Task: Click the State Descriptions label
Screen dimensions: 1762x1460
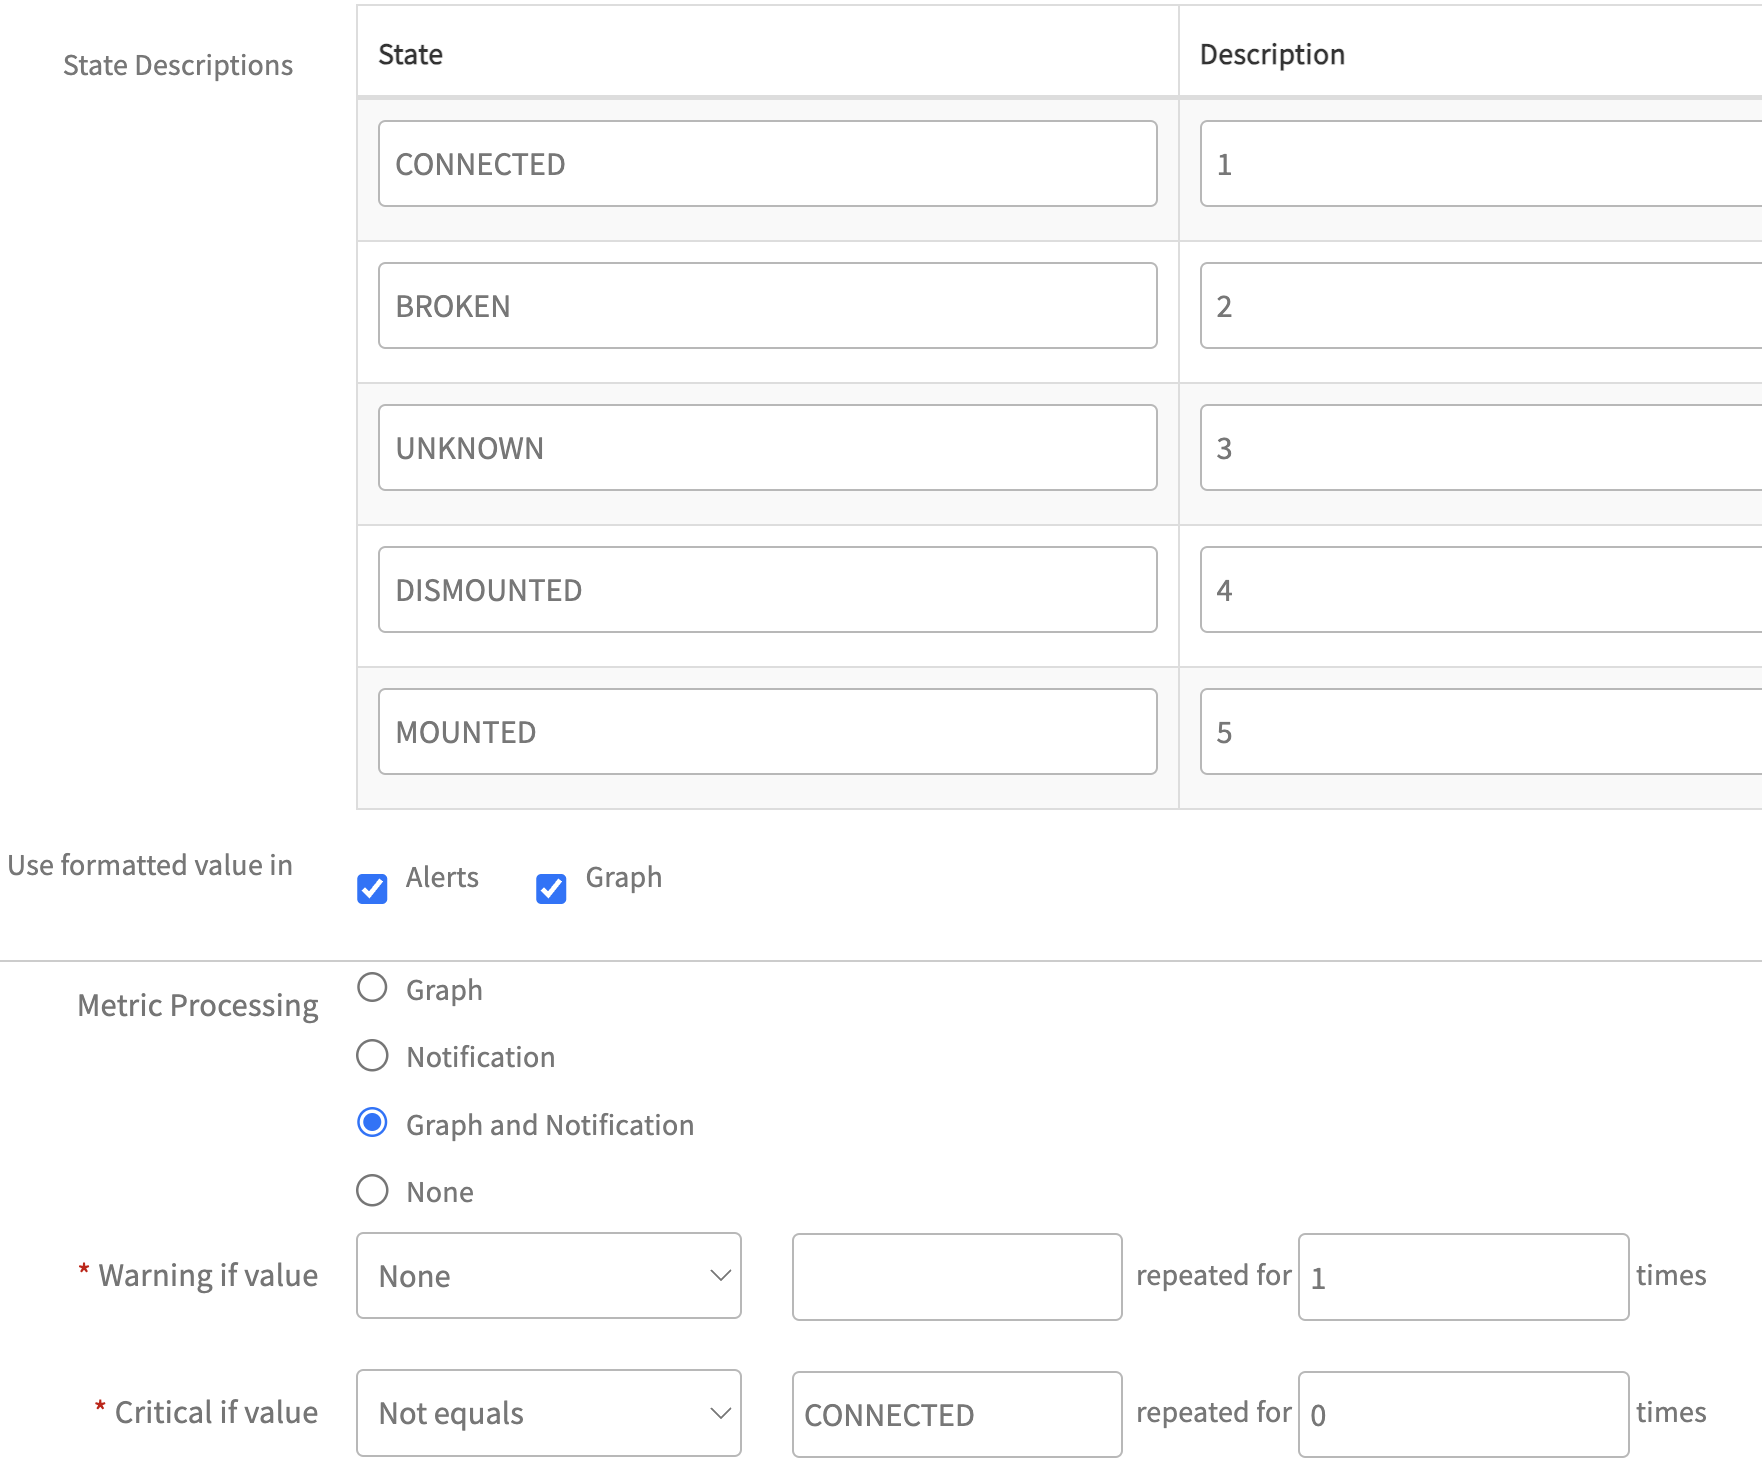Action: (178, 65)
